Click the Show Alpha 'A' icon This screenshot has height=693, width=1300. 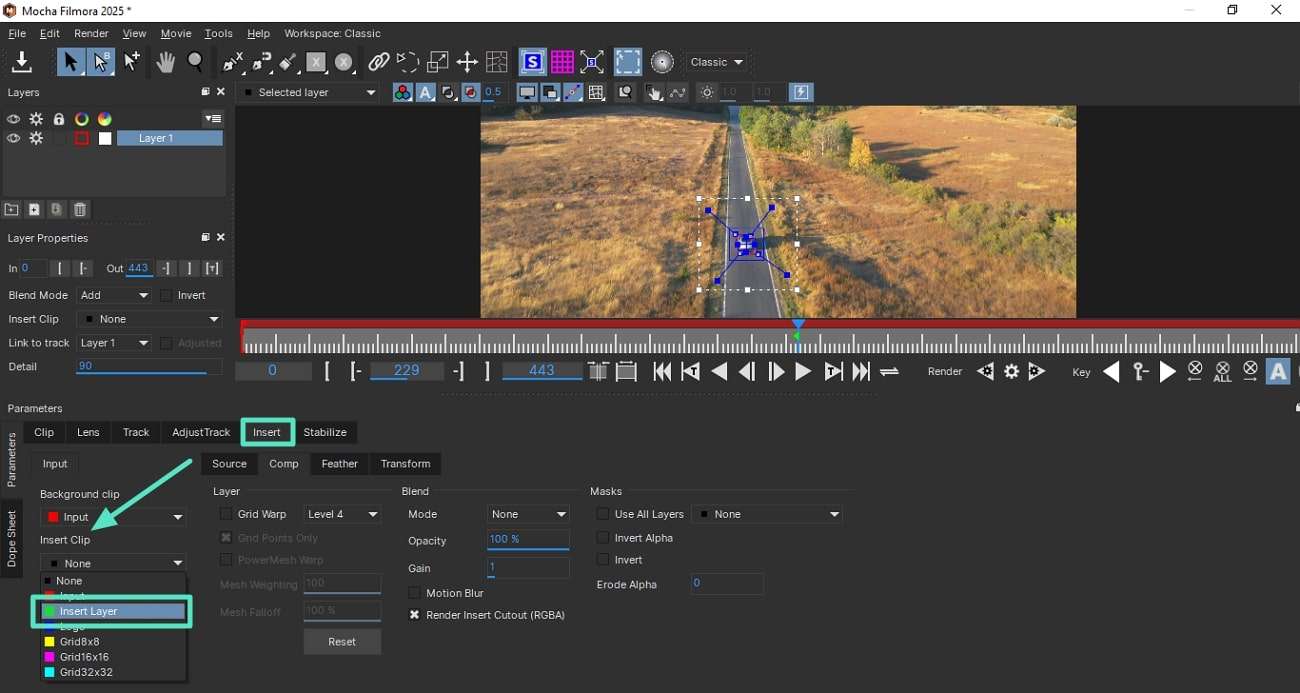425,92
